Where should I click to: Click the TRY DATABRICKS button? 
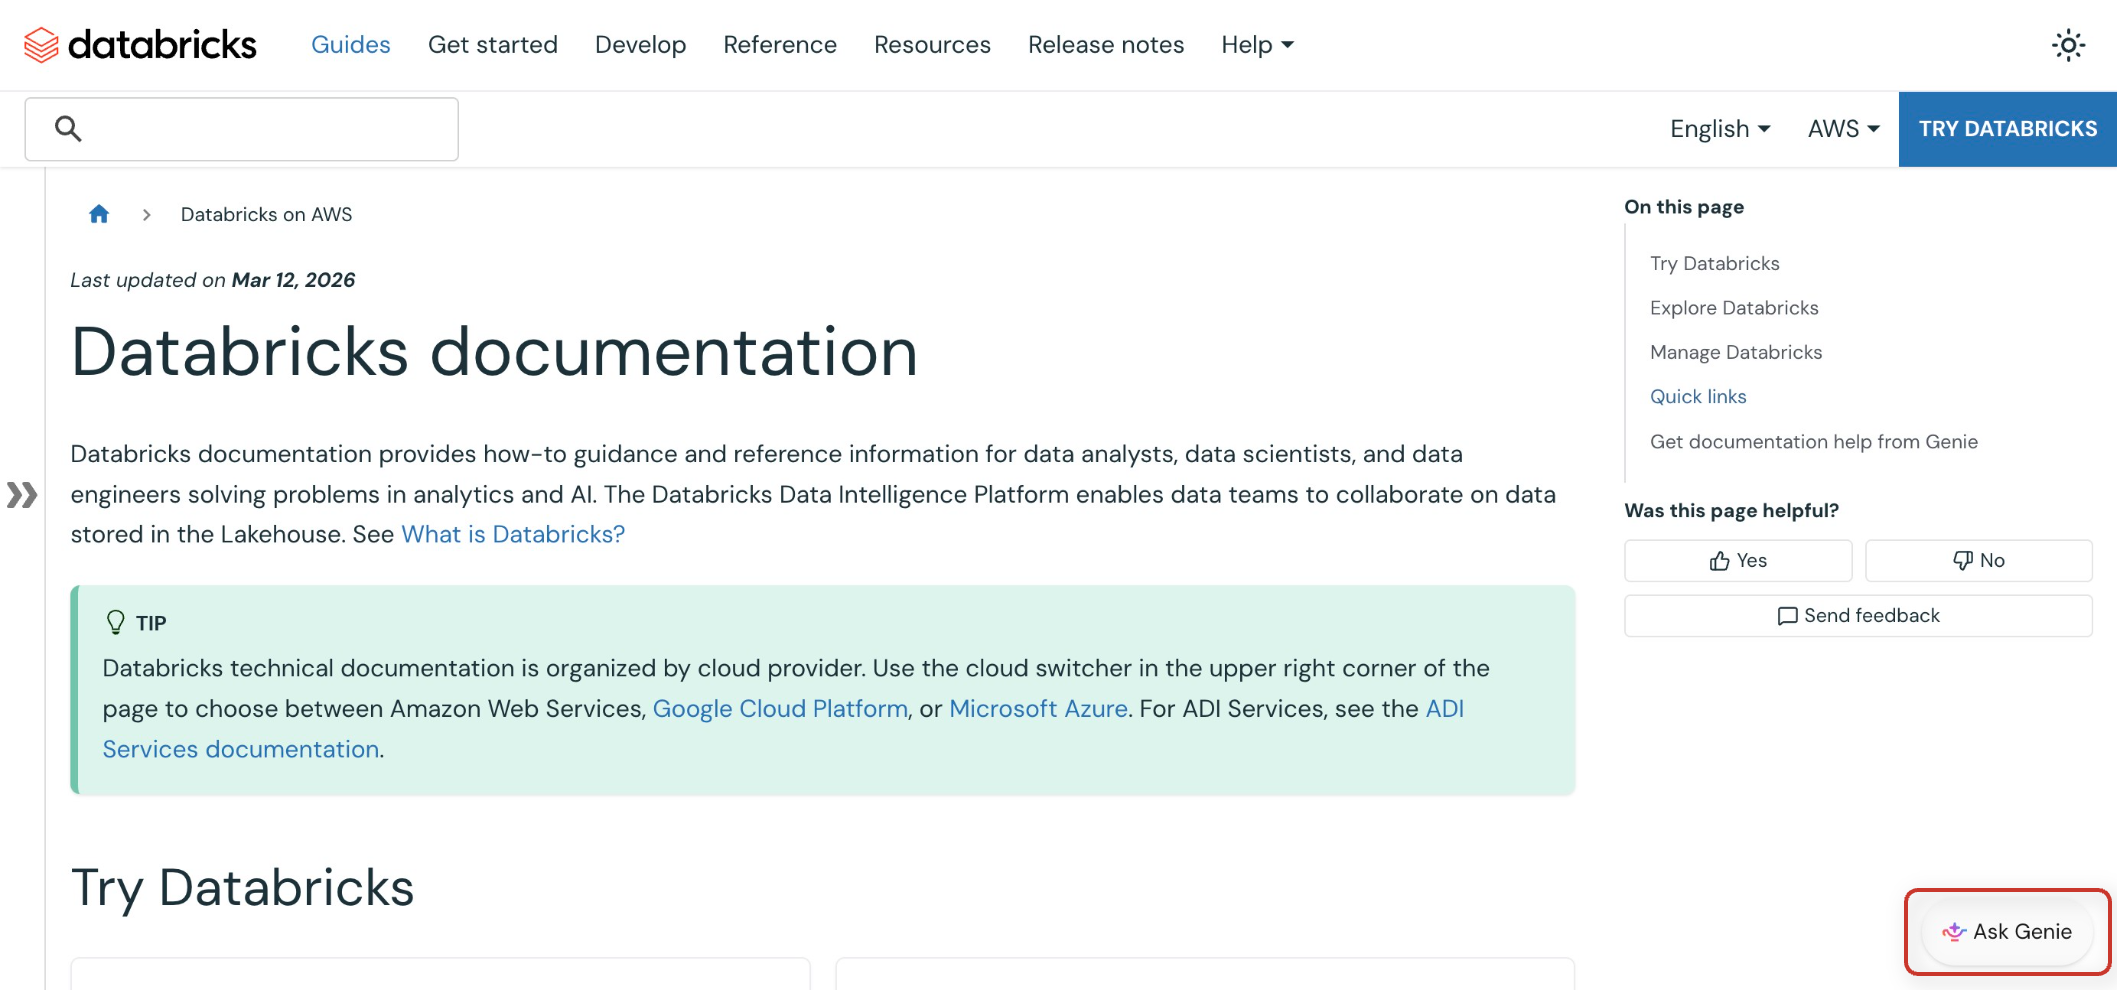point(2007,129)
